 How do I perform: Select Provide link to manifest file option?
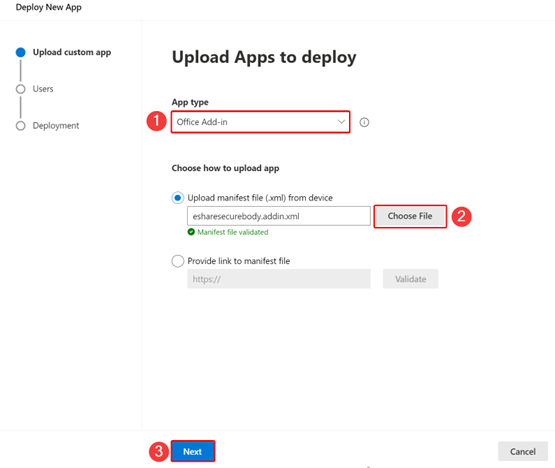point(178,261)
